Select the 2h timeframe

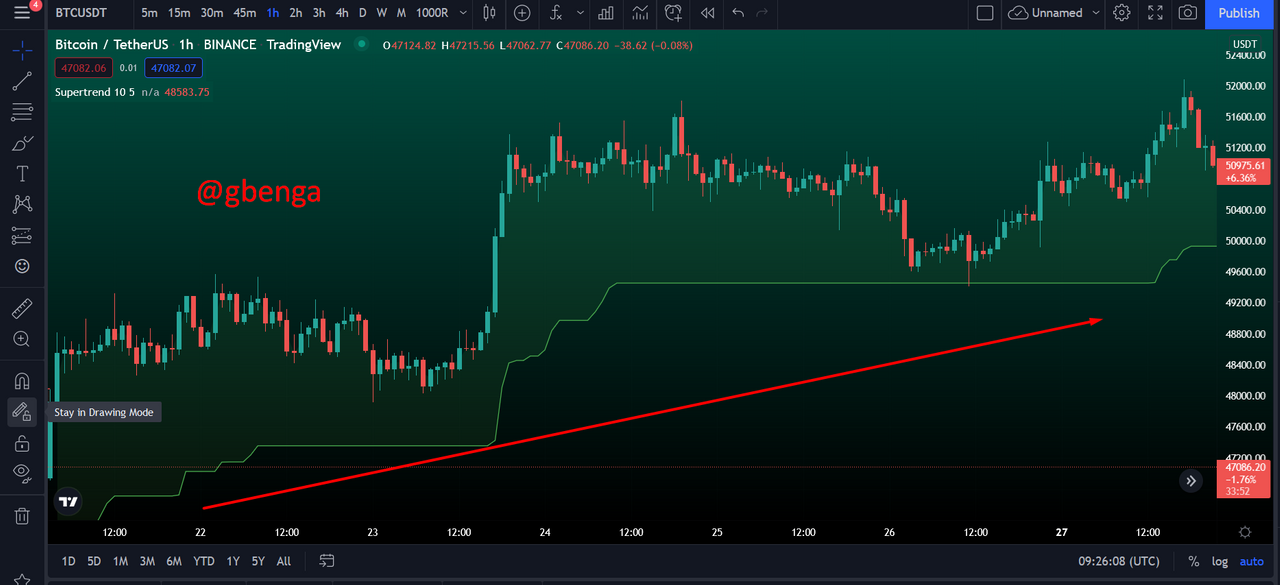click(296, 13)
